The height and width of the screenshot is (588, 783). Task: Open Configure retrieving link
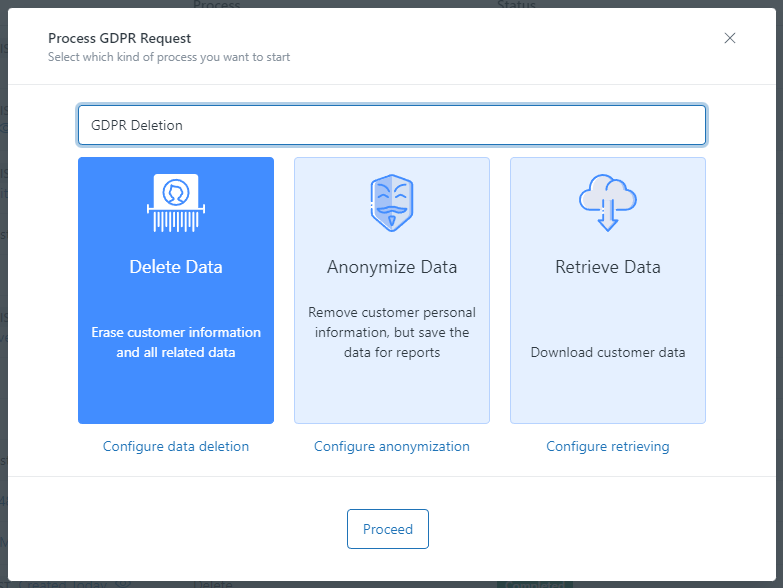(x=608, y=446)
